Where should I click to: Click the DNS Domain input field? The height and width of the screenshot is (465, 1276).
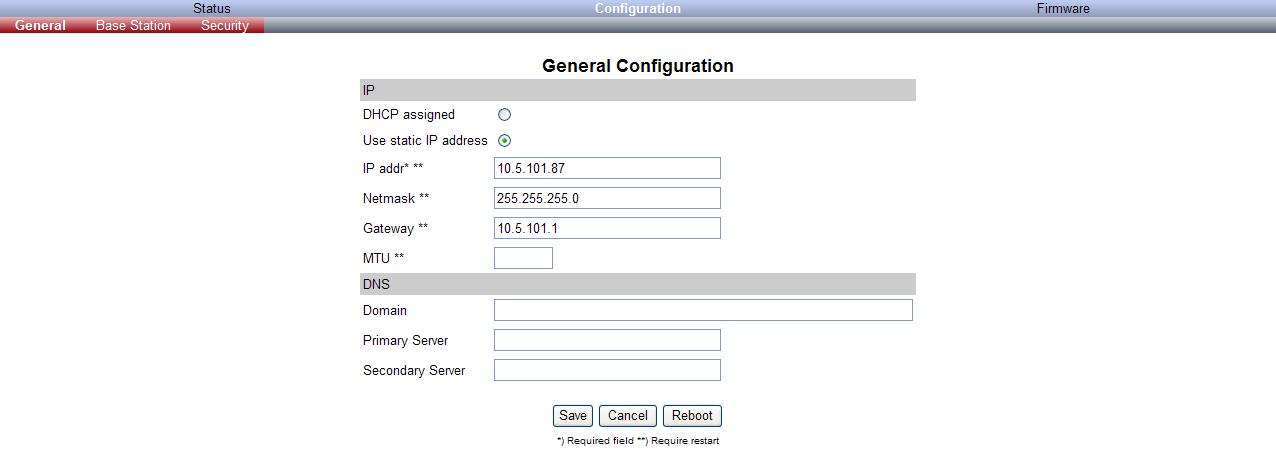point(703,310)
